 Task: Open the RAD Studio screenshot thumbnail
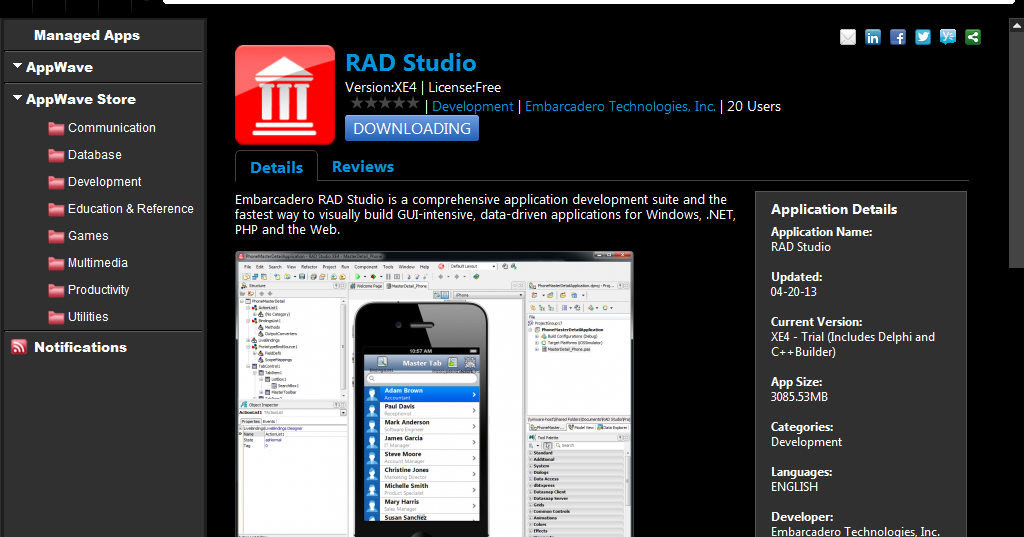click(434, 394)
